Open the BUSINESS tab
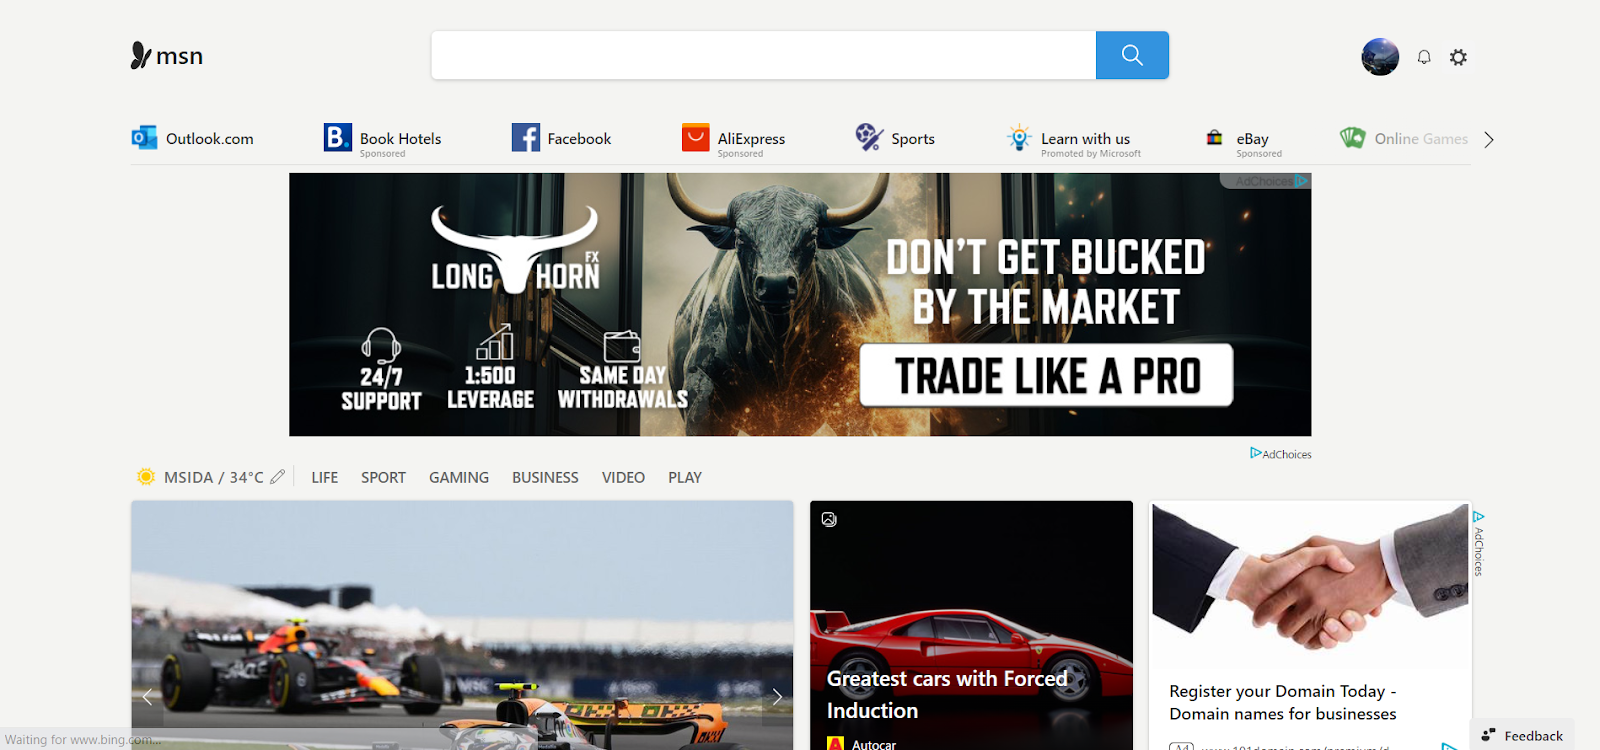This screenshot has width=1600, height=750. tap(545, 477)
